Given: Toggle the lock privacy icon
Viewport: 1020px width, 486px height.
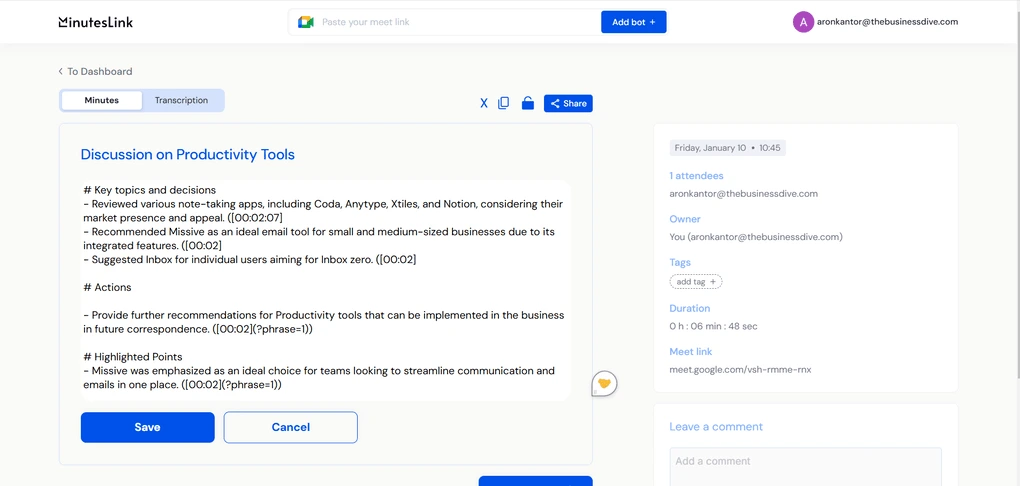Looking at the screenshot, I should coord(528,103).
